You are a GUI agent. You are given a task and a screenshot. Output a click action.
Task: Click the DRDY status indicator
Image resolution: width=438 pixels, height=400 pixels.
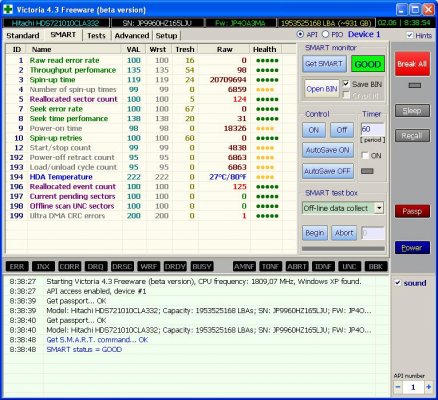(x=175, y=266)
